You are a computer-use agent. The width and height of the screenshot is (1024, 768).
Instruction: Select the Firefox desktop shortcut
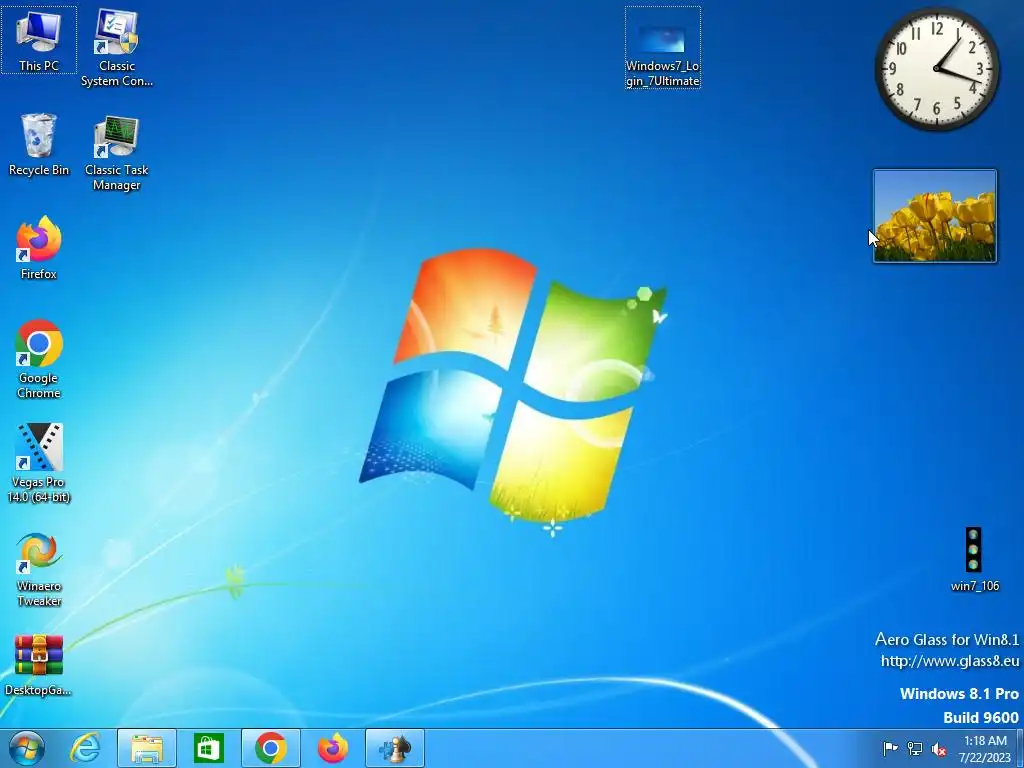coord(39,248)
